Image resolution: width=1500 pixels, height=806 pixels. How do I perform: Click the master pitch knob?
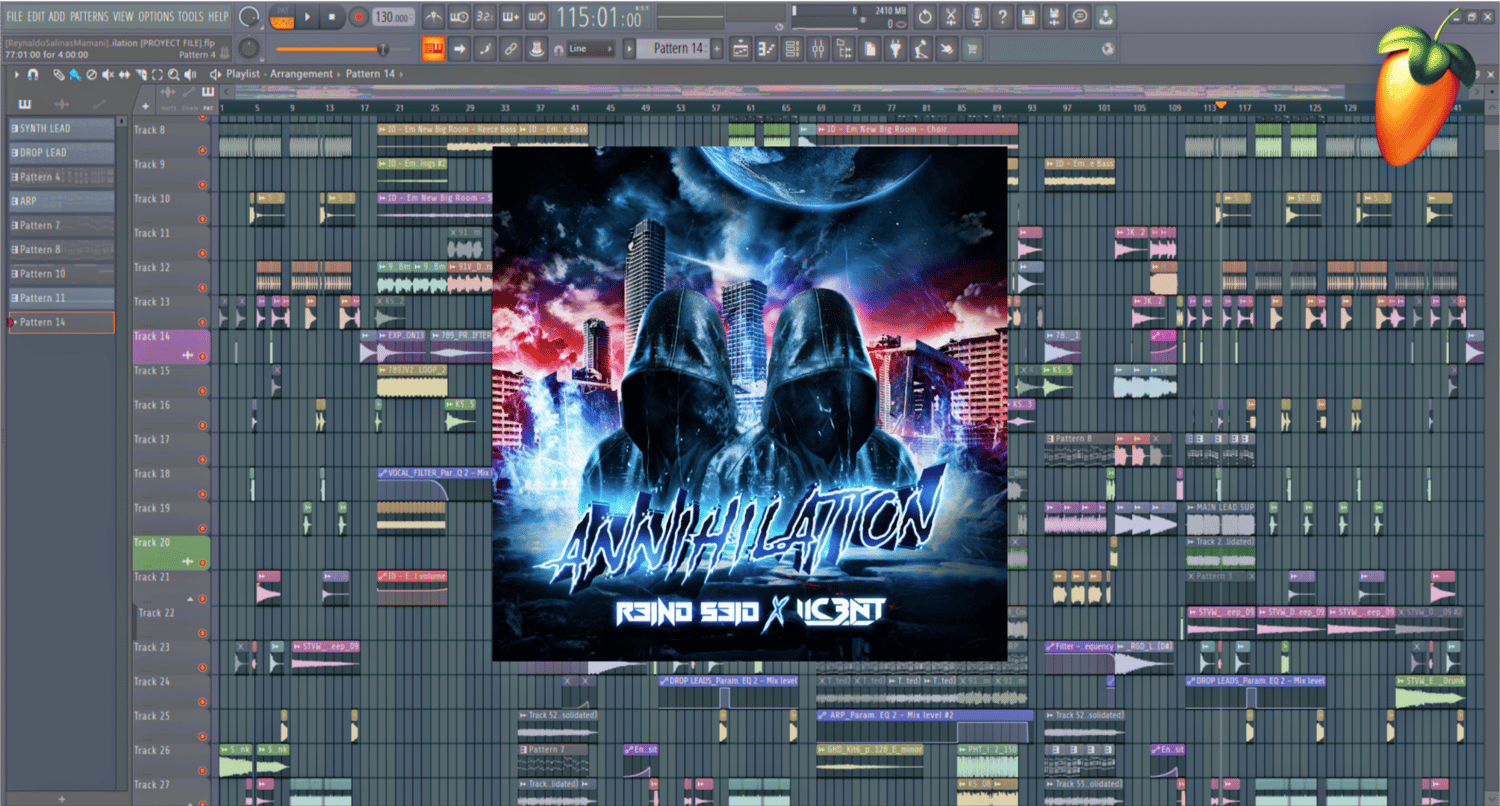[248, 48]
